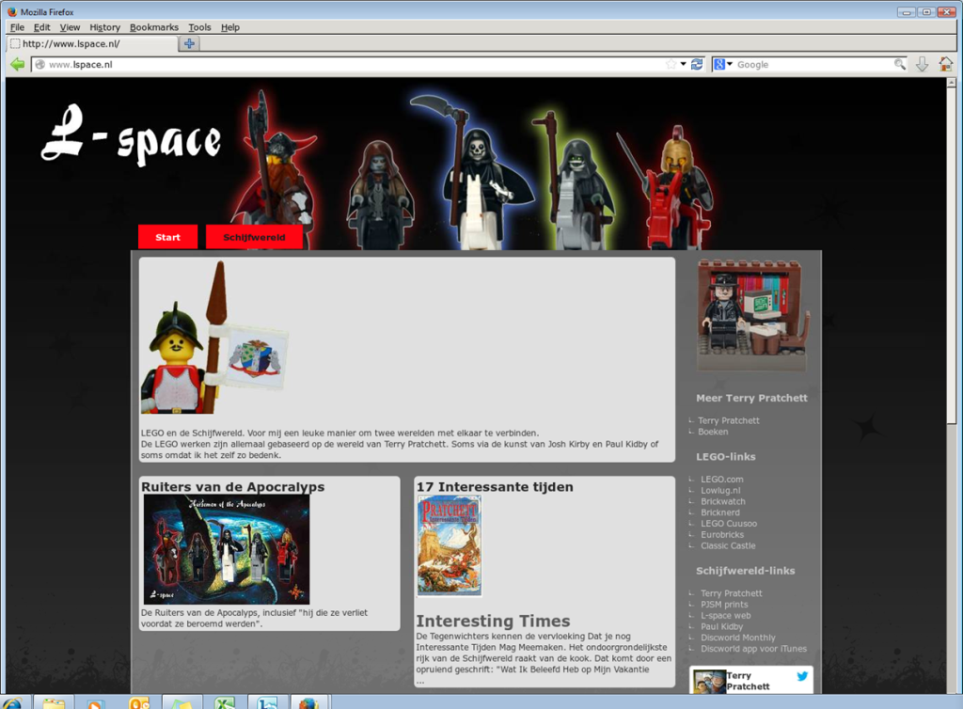Image resolution: width=963 pixels, height=709 pixels.
Task: Open Excel from the taskbar
Action: click(225, 702)
